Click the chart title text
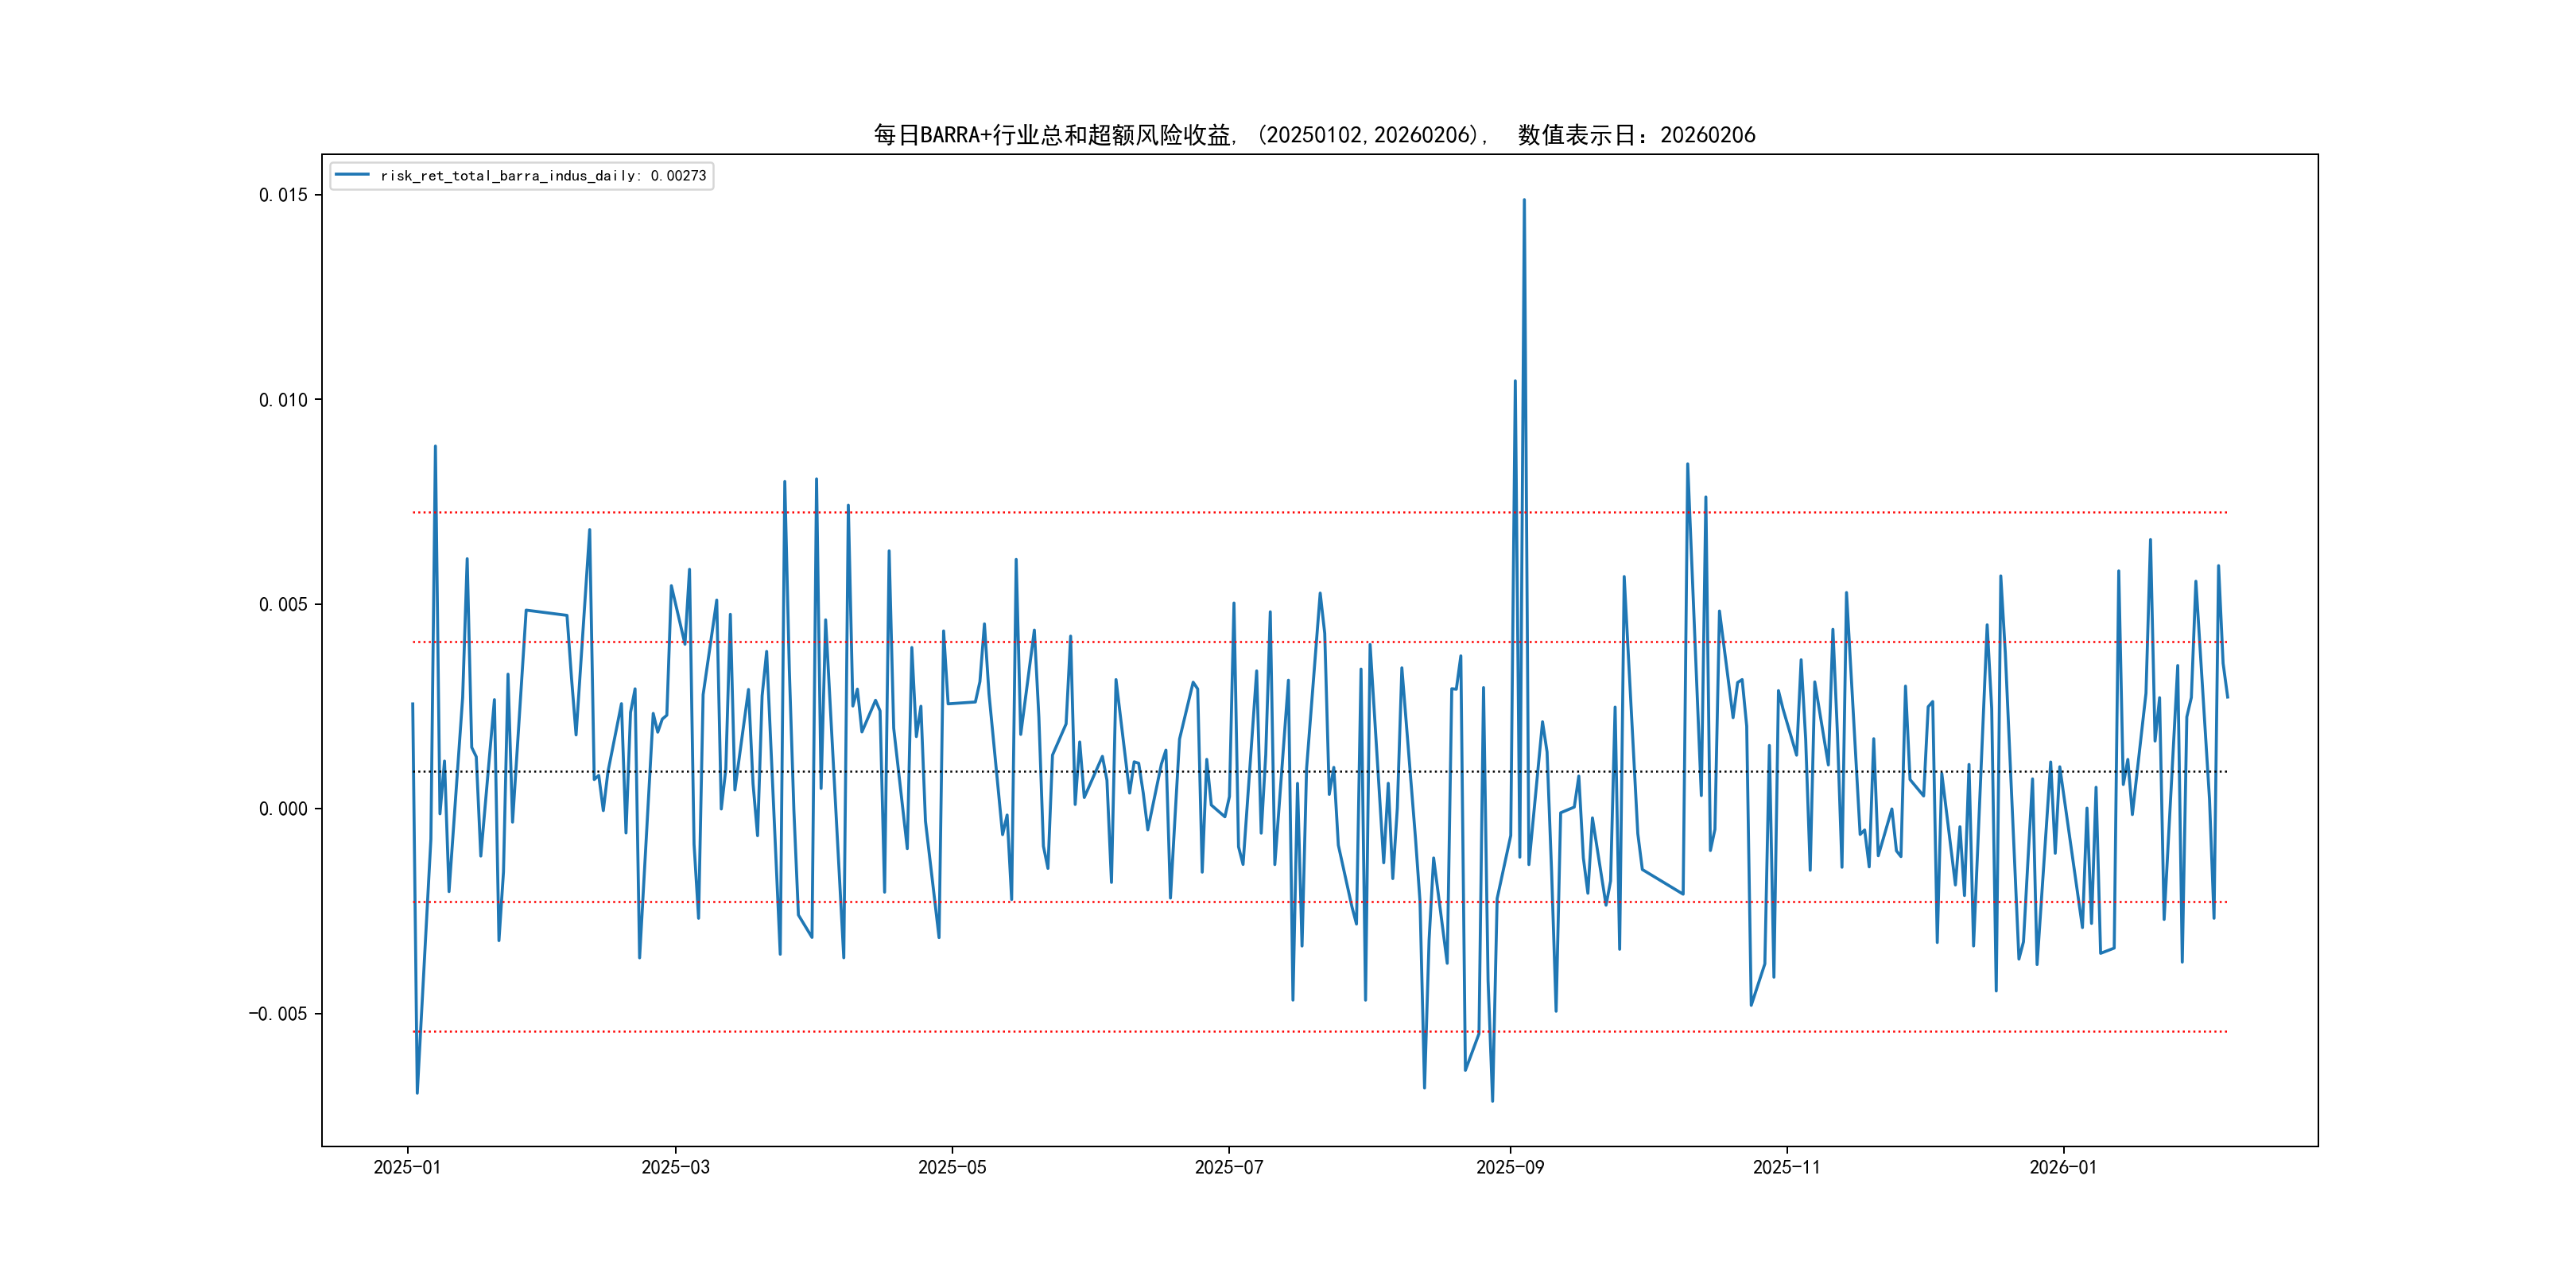Viewport: 2576px width, 1288px height. 1314,135
